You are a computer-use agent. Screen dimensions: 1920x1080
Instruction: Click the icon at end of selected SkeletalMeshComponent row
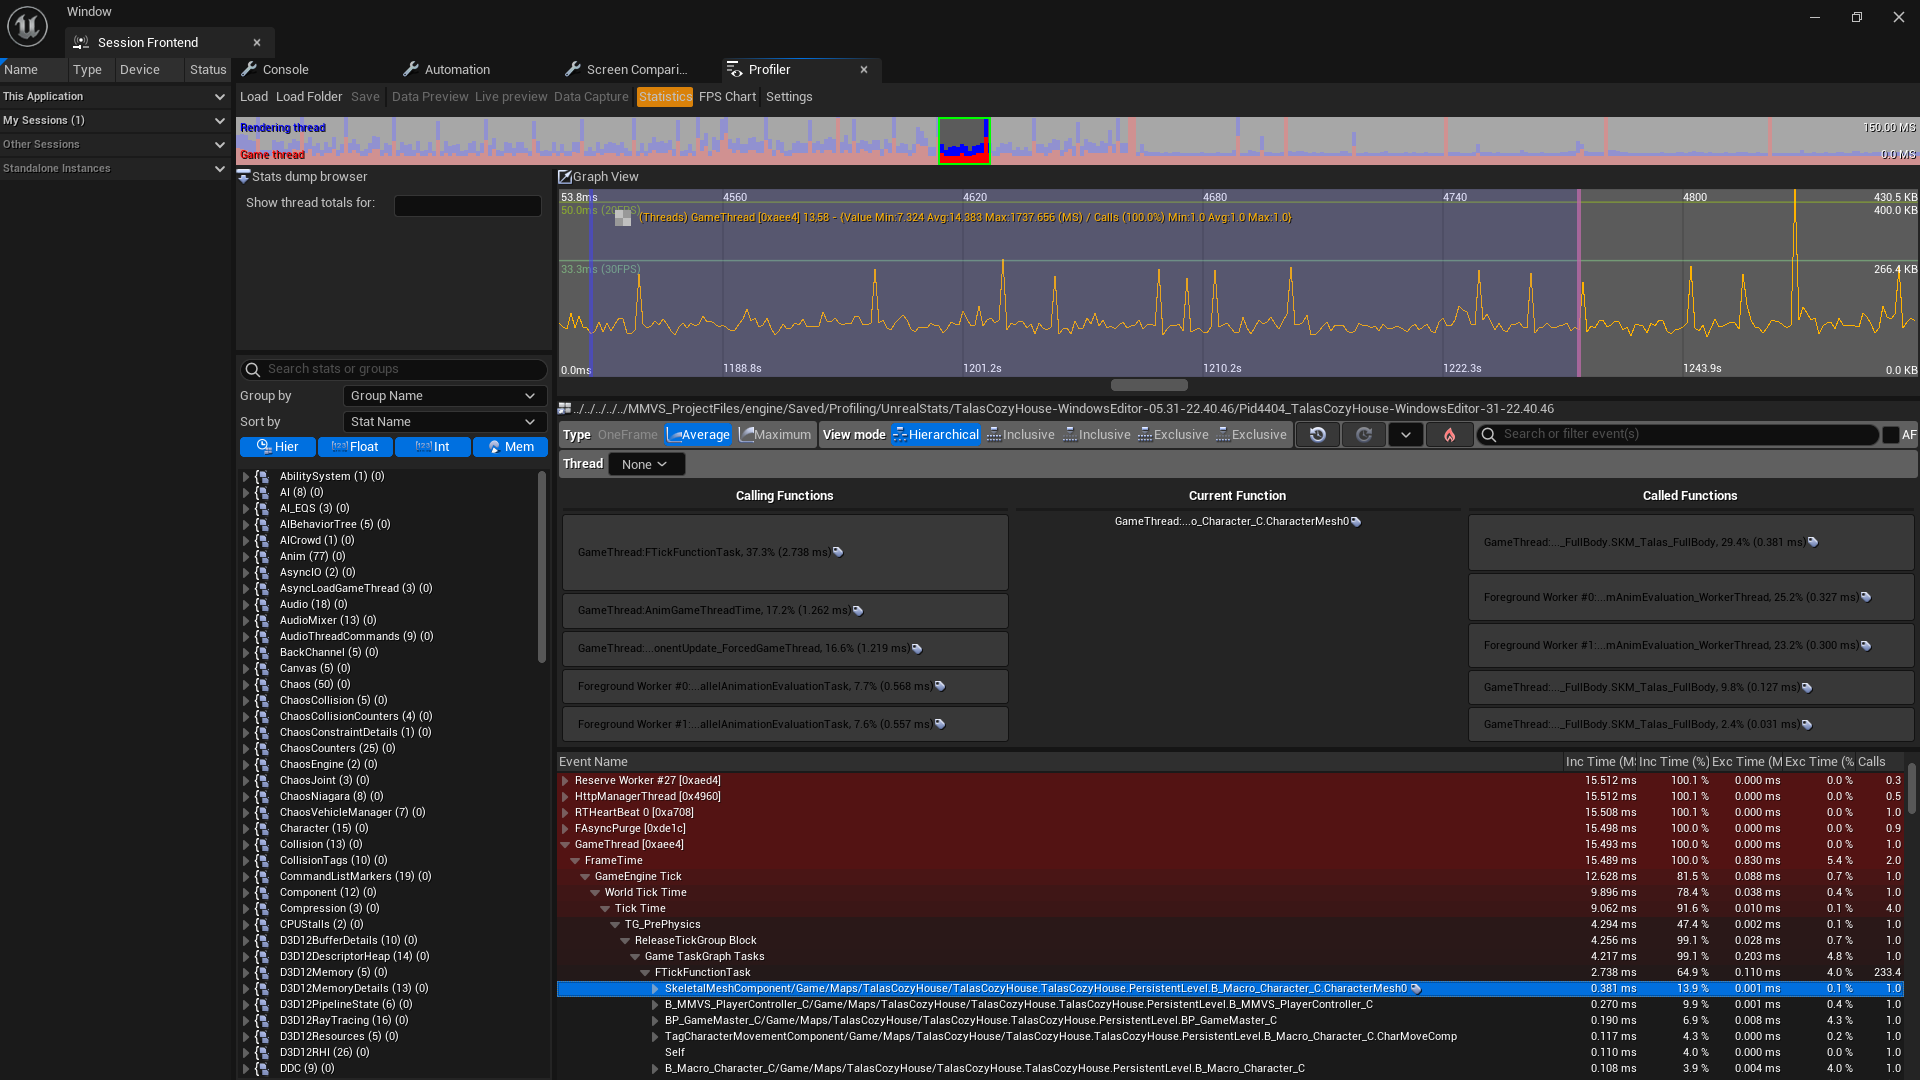click(1416, 988)
